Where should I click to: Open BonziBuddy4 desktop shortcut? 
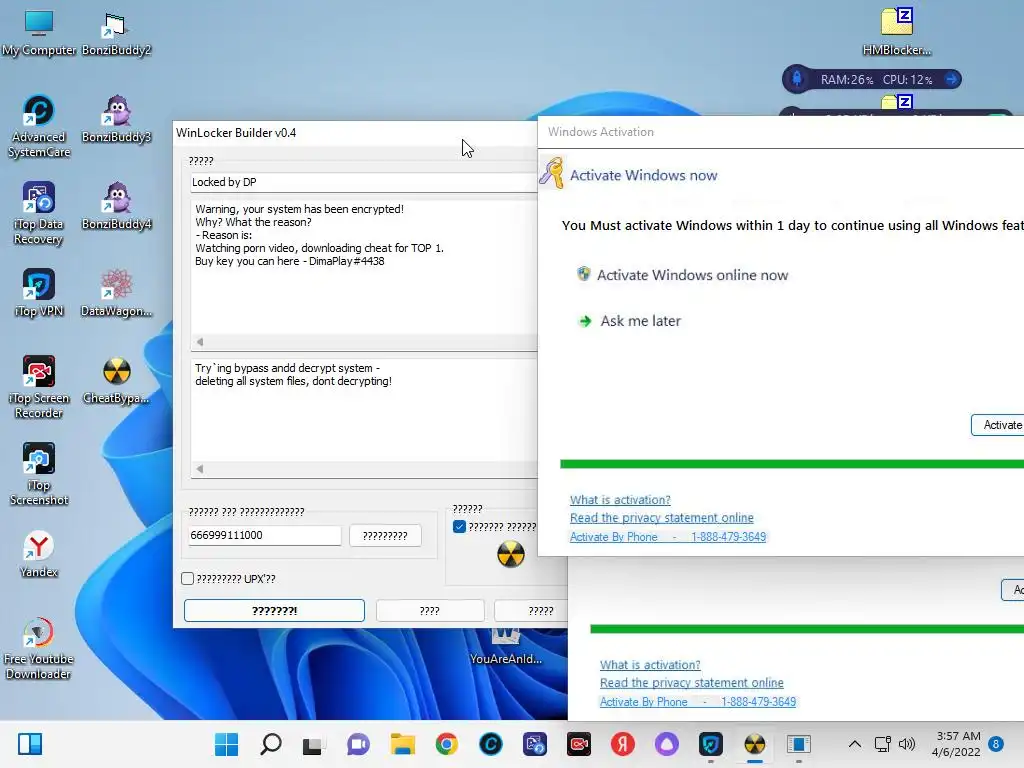116,206
